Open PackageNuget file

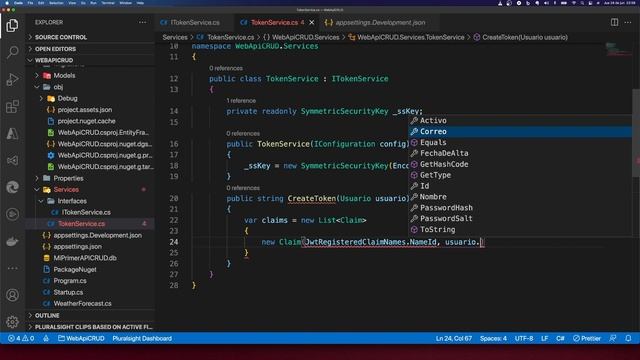90,270
